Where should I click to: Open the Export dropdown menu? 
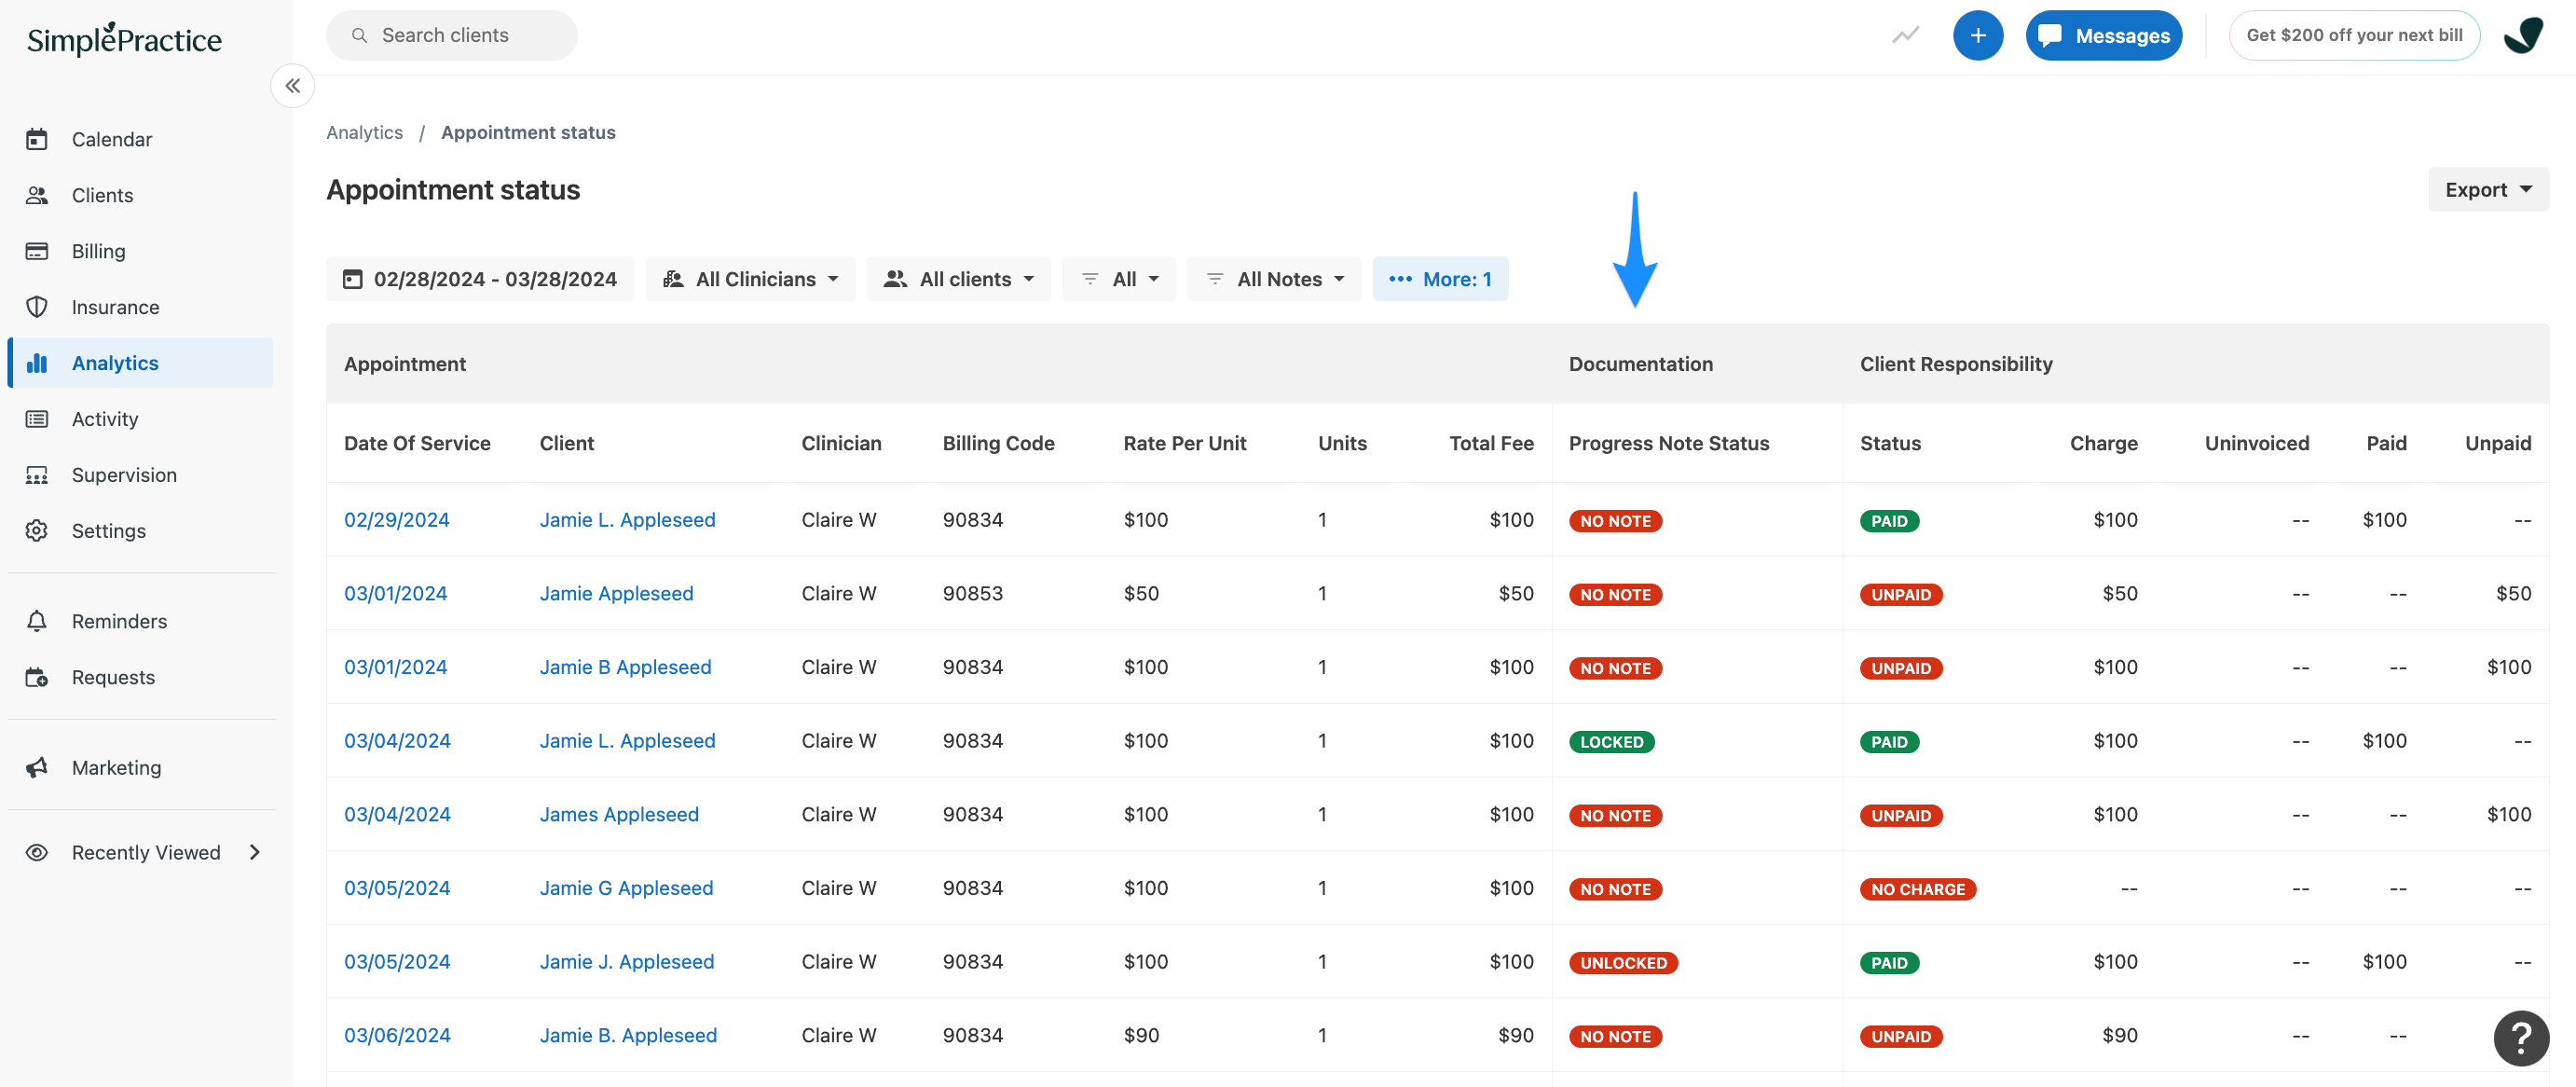(2487, 189)
